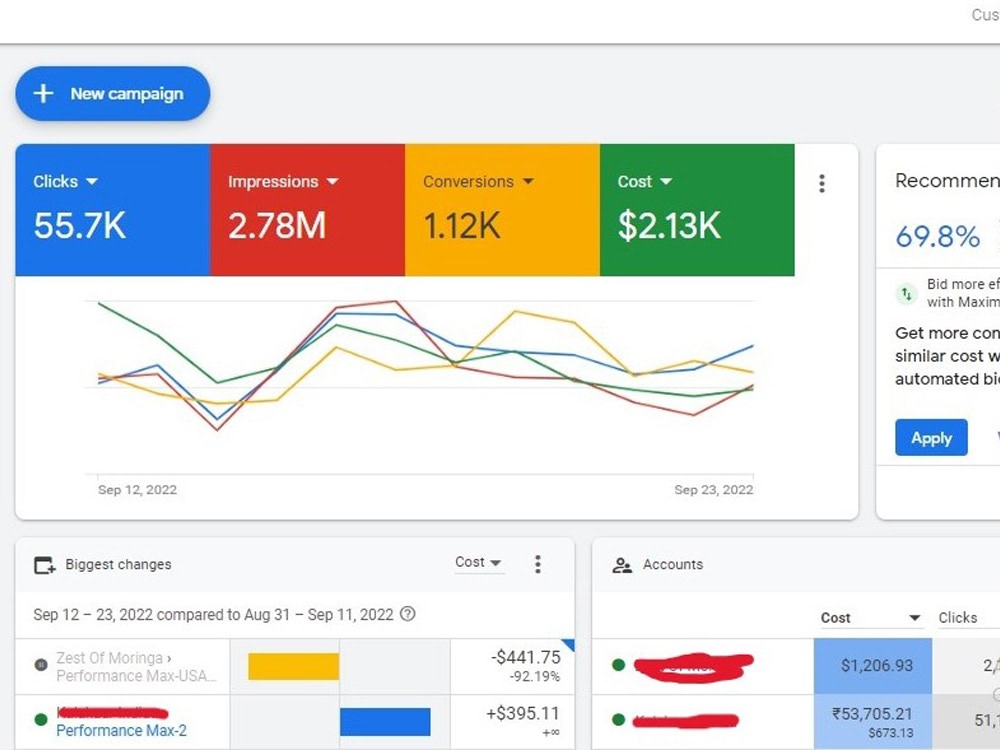Click the Sep 12, 2022 chart axis label
This screenshot has height=750, width=1000.
tap(137, 490)
